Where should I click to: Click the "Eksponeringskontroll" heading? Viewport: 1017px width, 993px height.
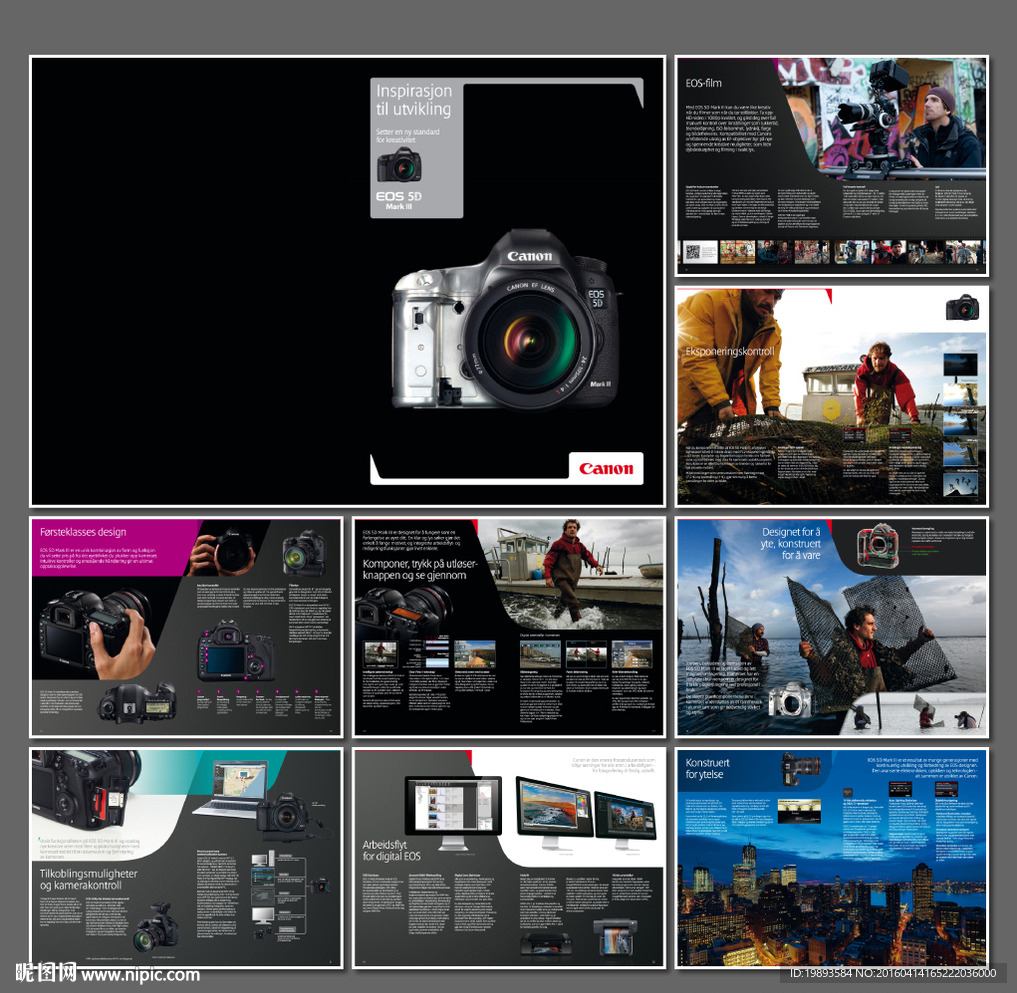[730, 351]
